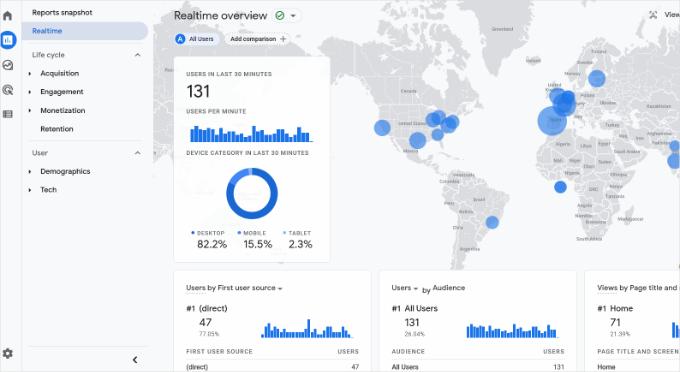Click the users per minute bar chart
This screenshot has height=372, width=680.
(252, 134)
